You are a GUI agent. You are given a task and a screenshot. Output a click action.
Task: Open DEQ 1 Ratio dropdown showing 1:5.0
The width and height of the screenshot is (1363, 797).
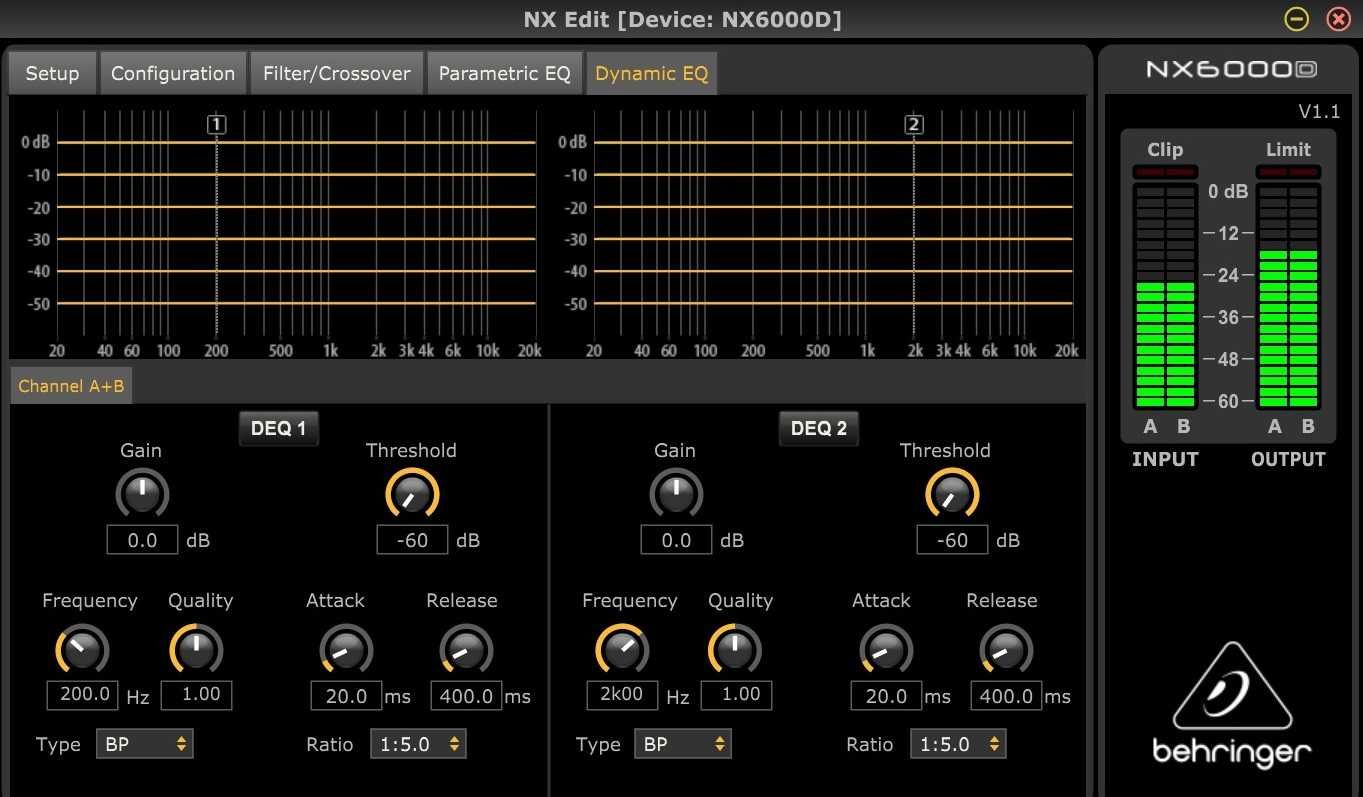pyautogui.click(x=419, y=744)
